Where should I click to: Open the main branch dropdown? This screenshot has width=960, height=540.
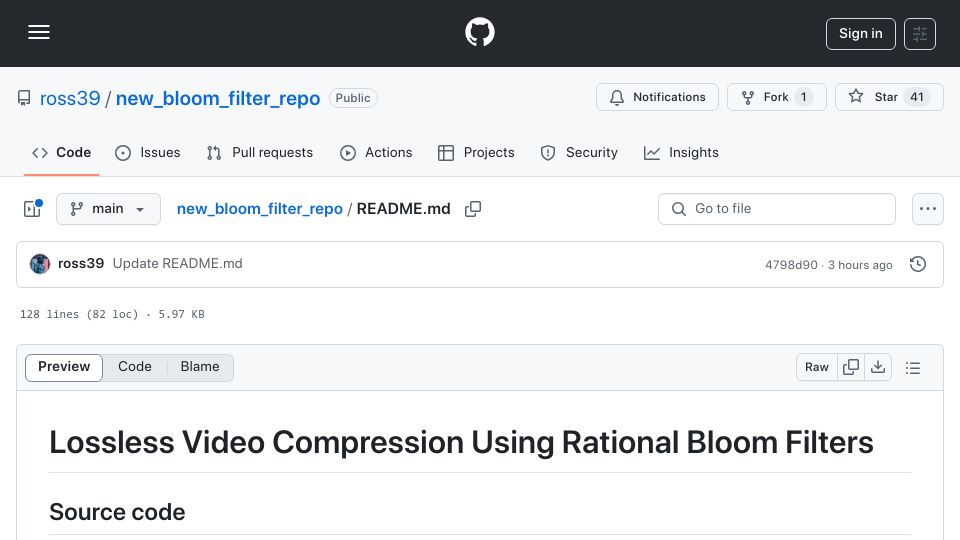click(108, 209)
